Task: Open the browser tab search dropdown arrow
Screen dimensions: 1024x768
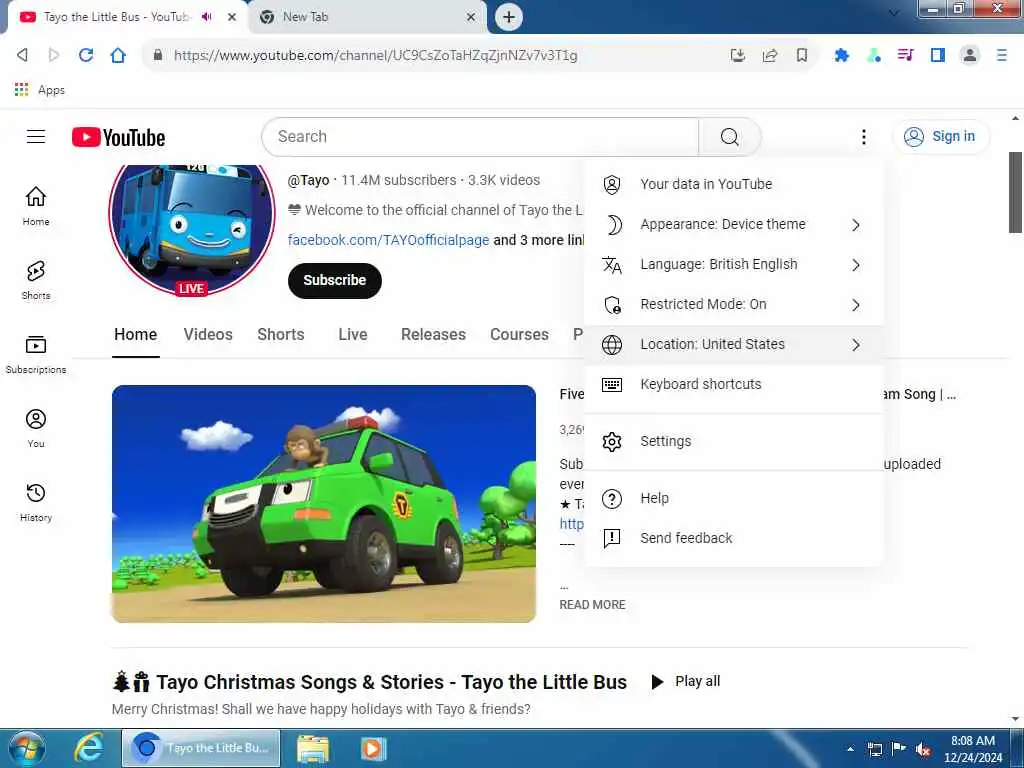Action: [893, 12]
